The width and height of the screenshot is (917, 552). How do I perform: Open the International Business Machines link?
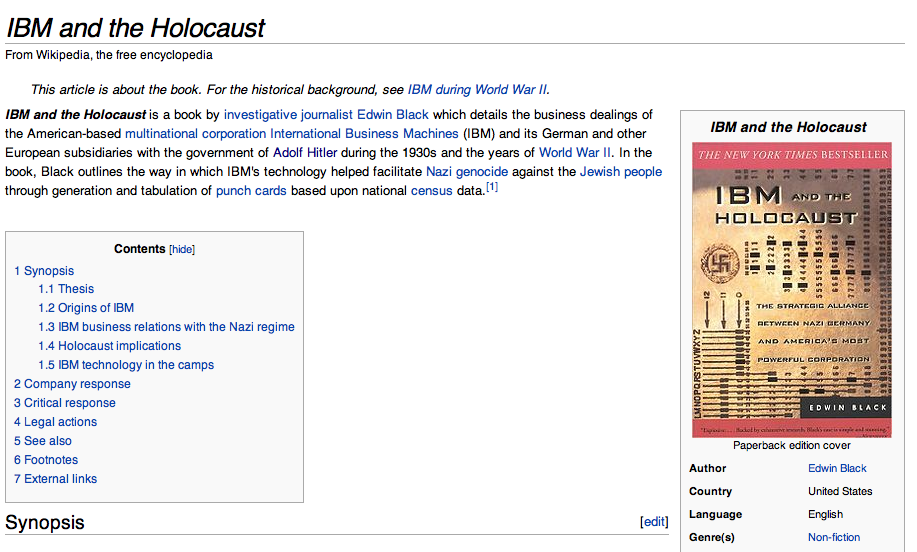364,134
